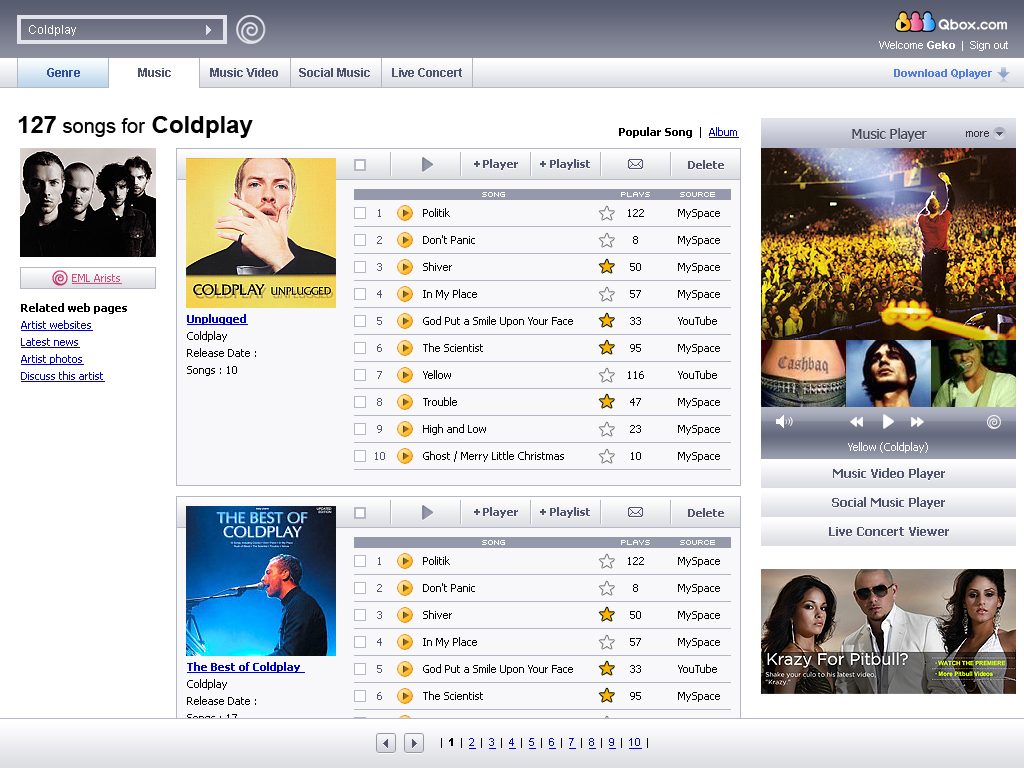
Task: Star Politik in Unplugged as favorite
Action: [x=607, y=213]
